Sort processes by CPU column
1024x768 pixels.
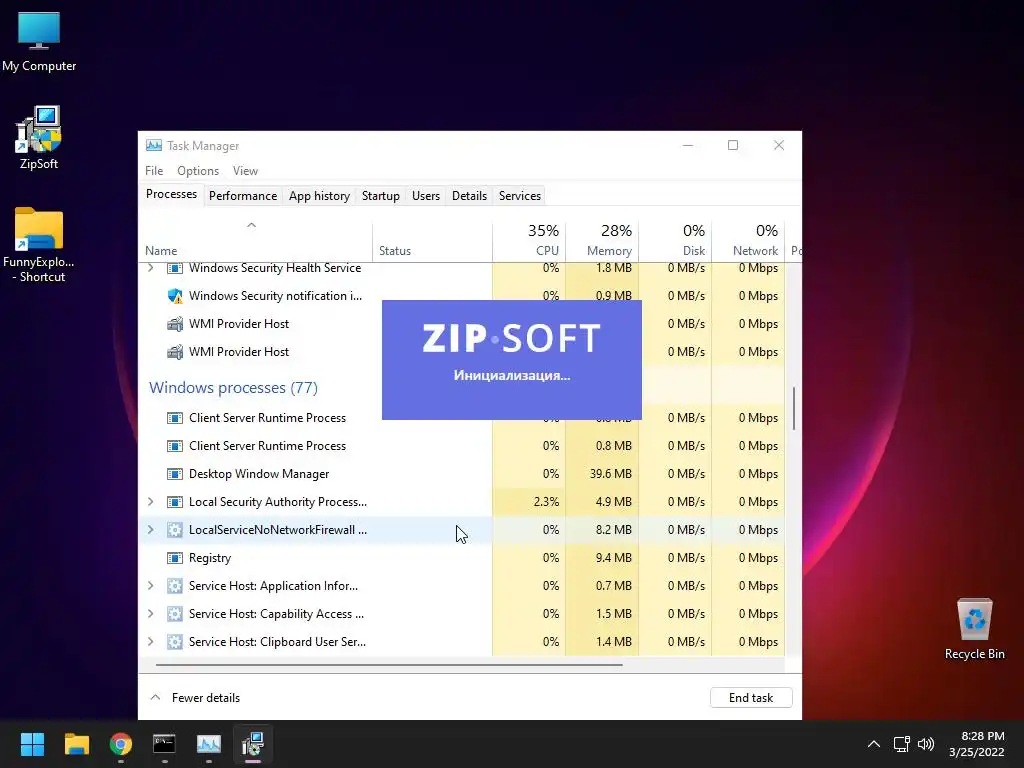[529, 242]
